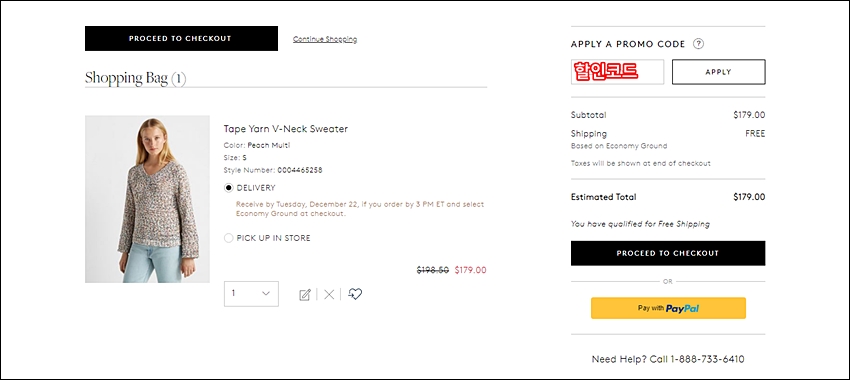
Task: Click the top Proceed to Checkout button
Action: point(181,38)
